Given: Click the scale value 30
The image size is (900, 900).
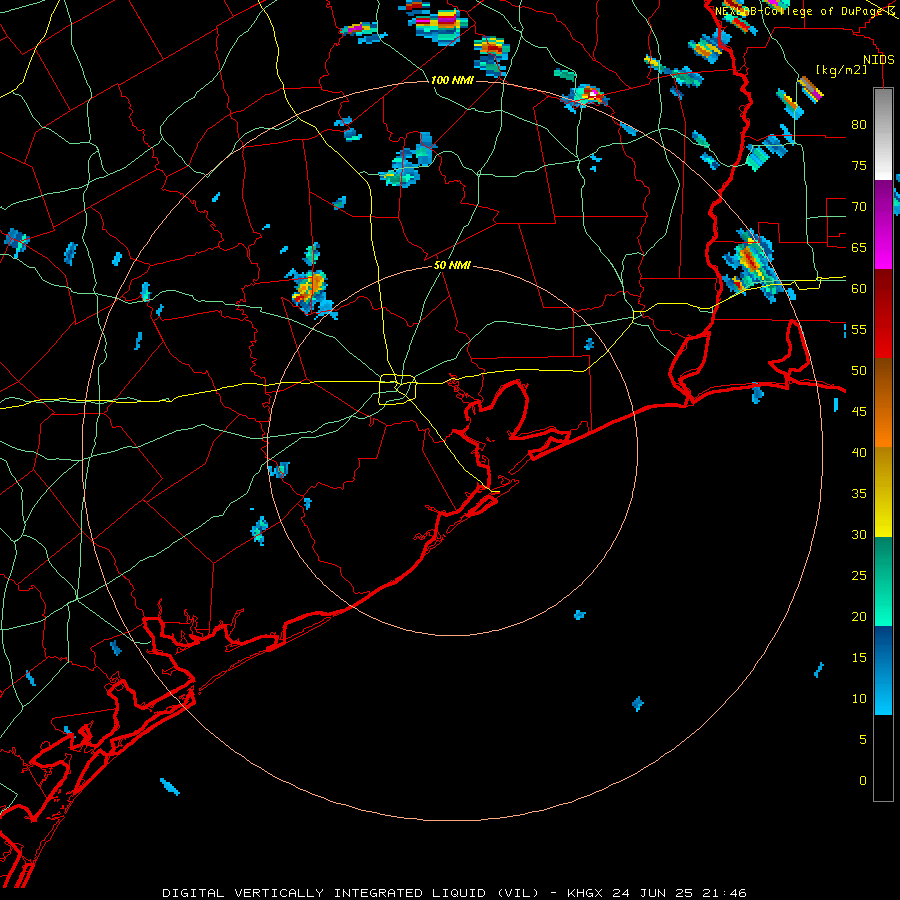Looking at the screenshot, I should click(859, 534).
